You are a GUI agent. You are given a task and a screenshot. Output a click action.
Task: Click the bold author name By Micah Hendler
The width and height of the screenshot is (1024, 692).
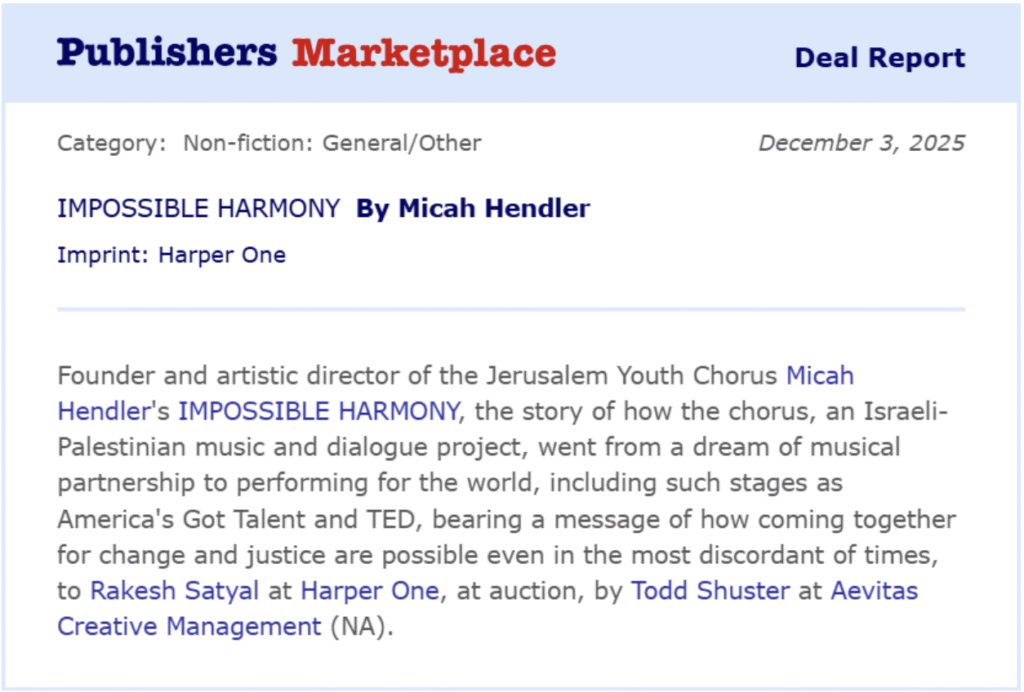pos(473,209)
